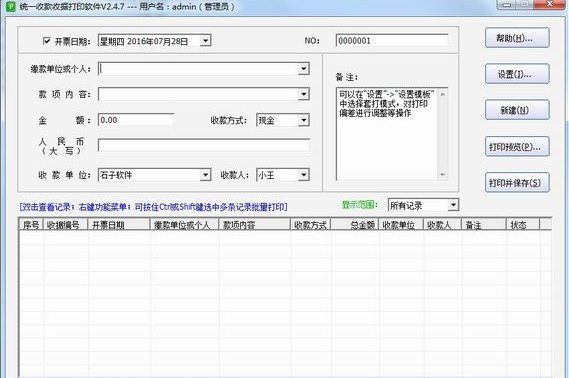Viewport: 569px width, 378px height.
Task: Open the 显示范围 dropdown showing 所有记录
Action: click(x=453, y=205)
